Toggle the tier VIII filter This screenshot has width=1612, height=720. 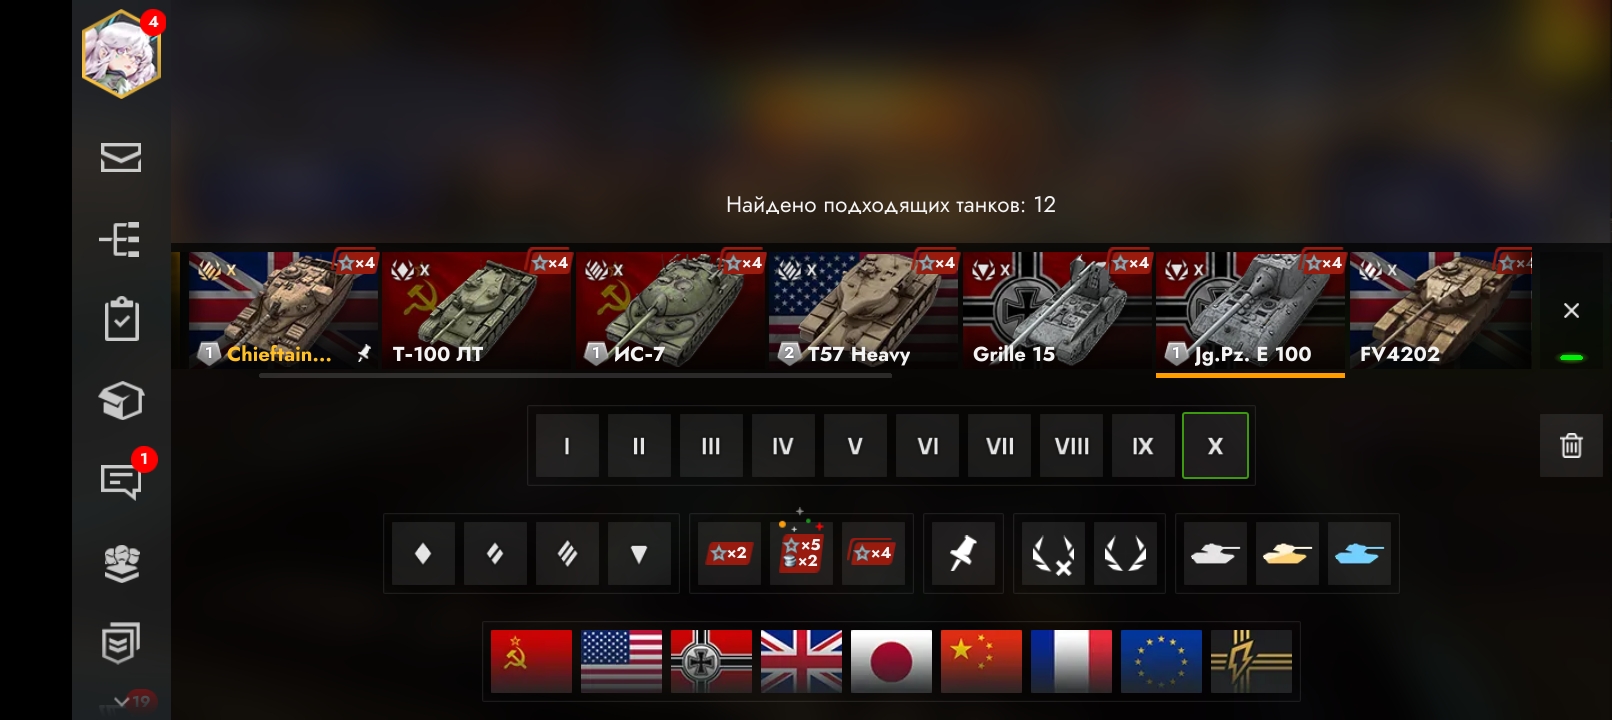pos(1071,446)
